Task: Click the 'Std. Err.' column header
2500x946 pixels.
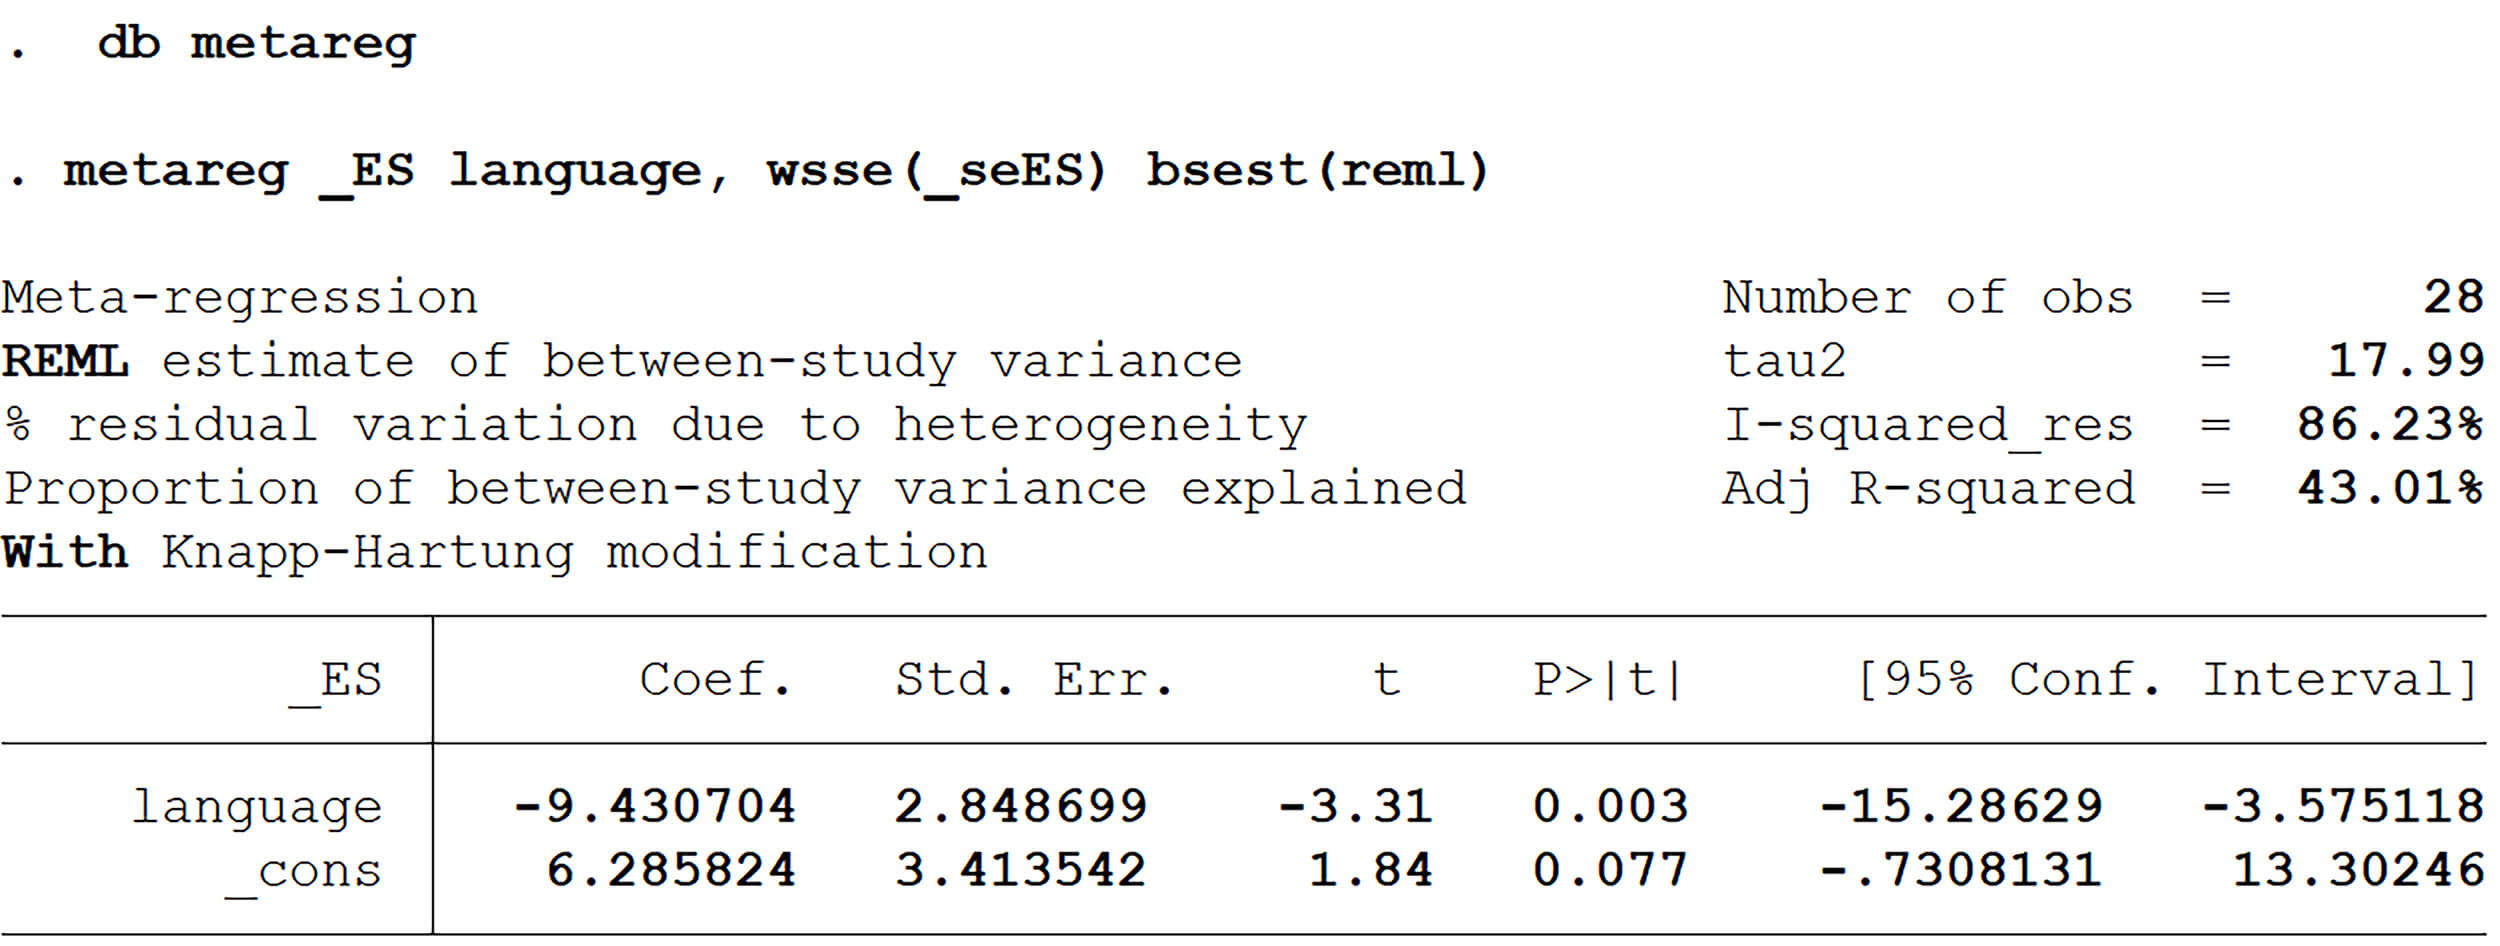Action: click(x=1034, y=680)
